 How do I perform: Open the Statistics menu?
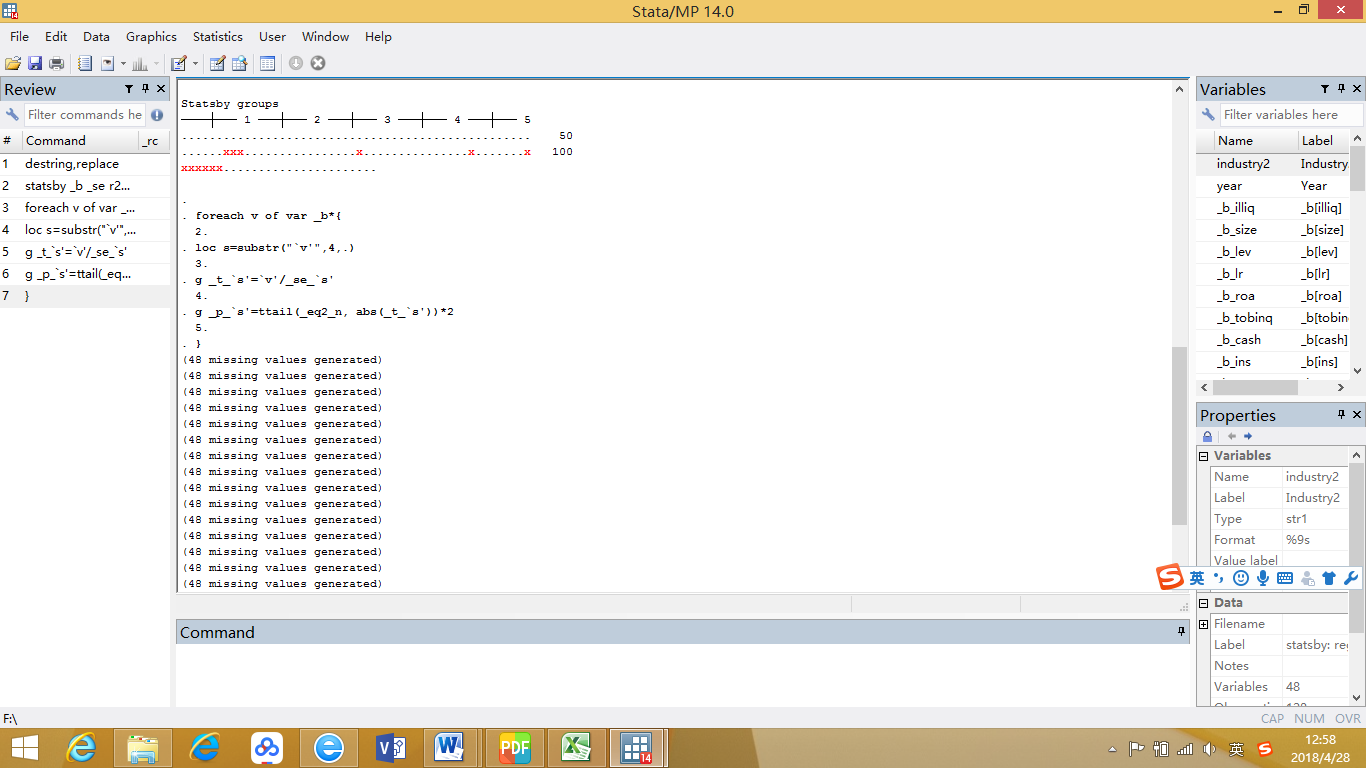(217, 37)
